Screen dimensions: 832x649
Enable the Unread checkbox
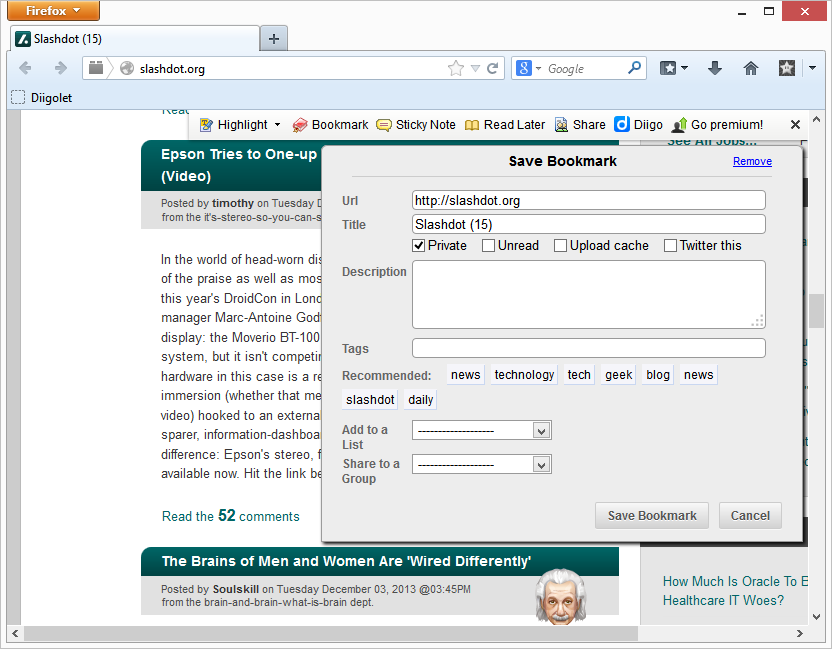pyautogui.click(x=489, y=246)
